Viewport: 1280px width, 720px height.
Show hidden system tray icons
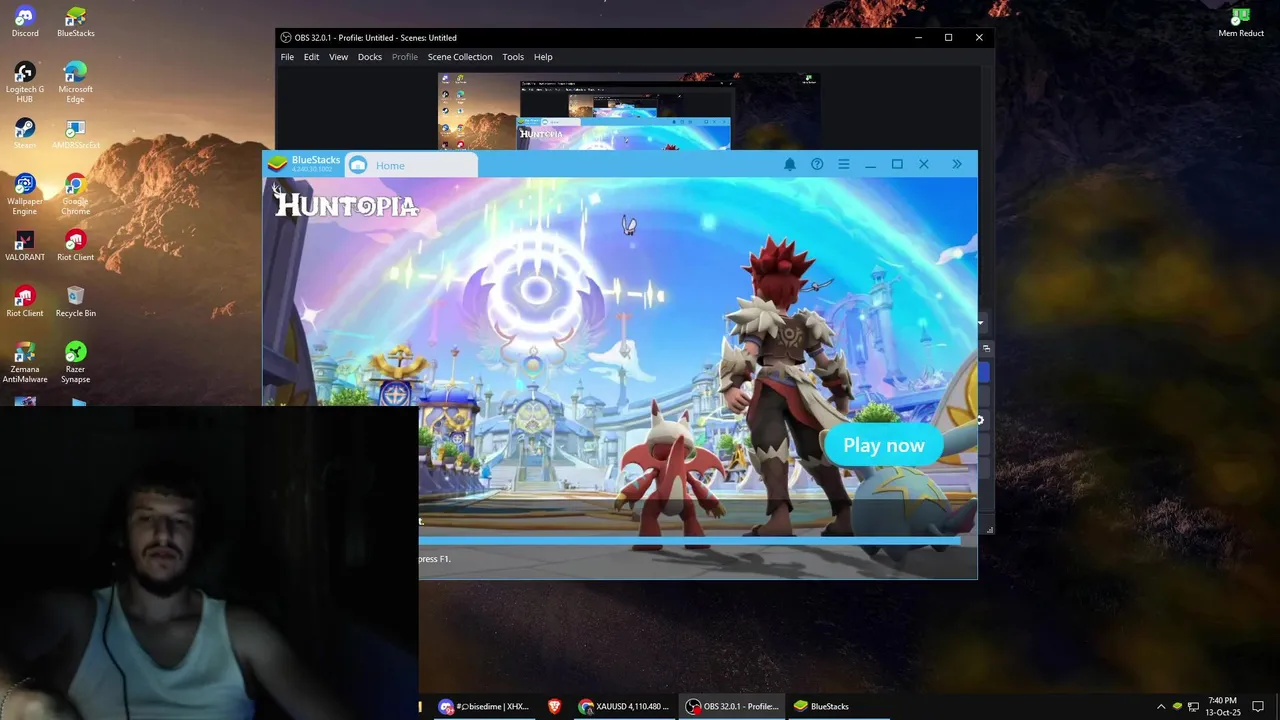click(x=1161, y=706)
